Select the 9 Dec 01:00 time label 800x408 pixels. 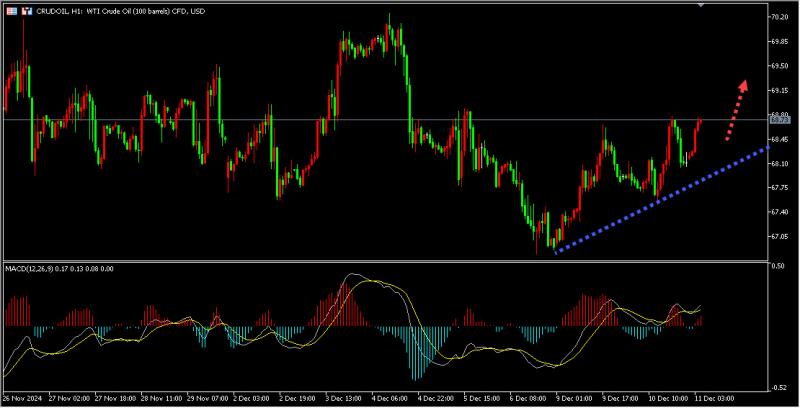573,398
